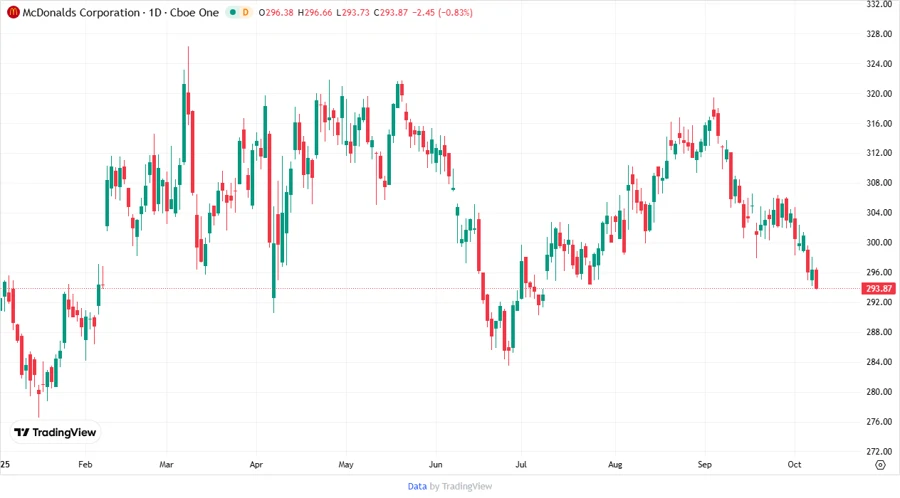
Task: Click the 332.00 price axis label
Action: 879,4
